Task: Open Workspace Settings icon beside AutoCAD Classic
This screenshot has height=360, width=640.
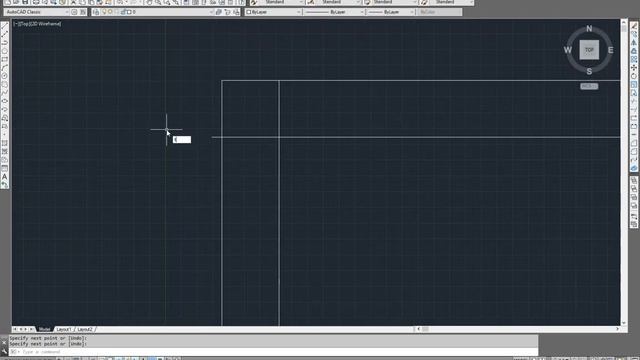Action: pyautogui.click(x=74, y=12)
